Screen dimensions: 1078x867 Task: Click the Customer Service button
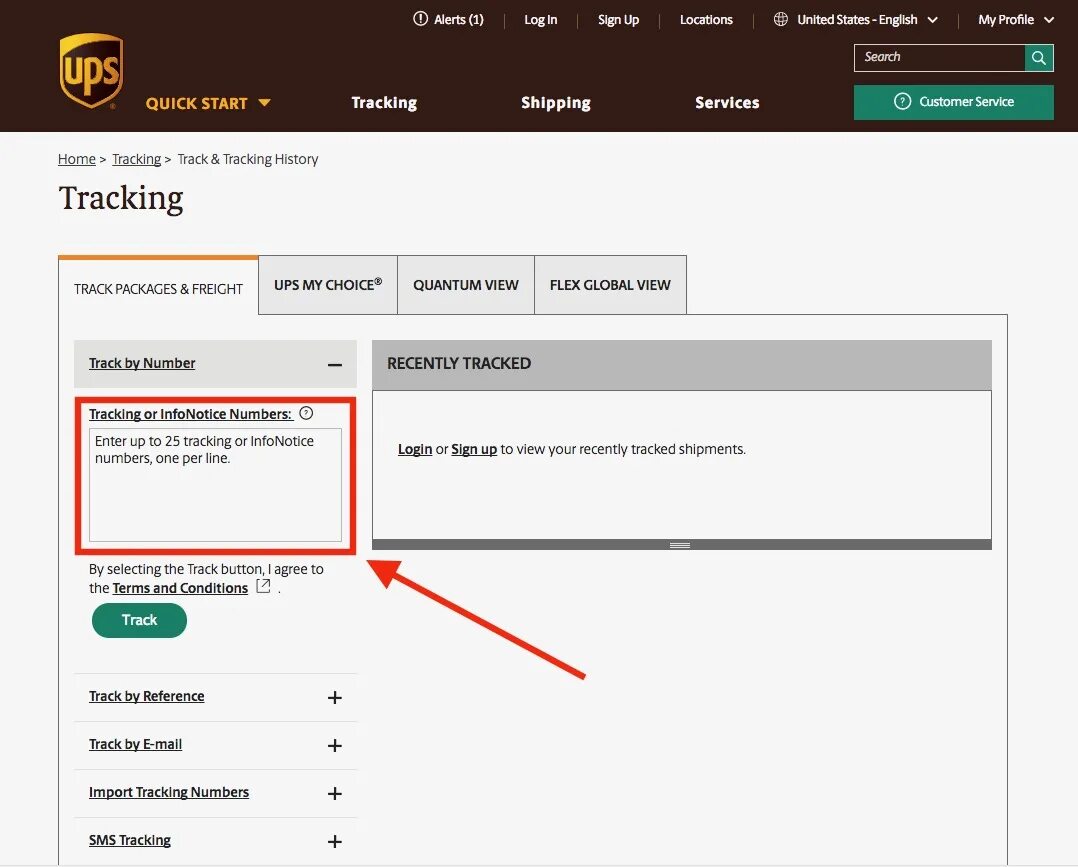[954, 102]
